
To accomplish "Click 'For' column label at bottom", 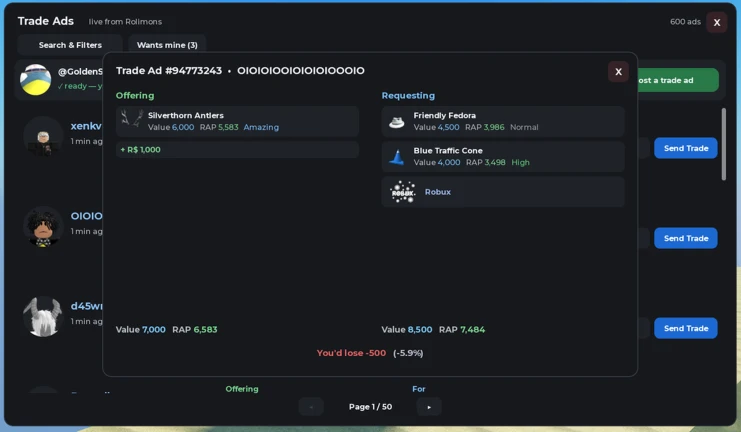I will pyautogui.click(x=419, y=389).
